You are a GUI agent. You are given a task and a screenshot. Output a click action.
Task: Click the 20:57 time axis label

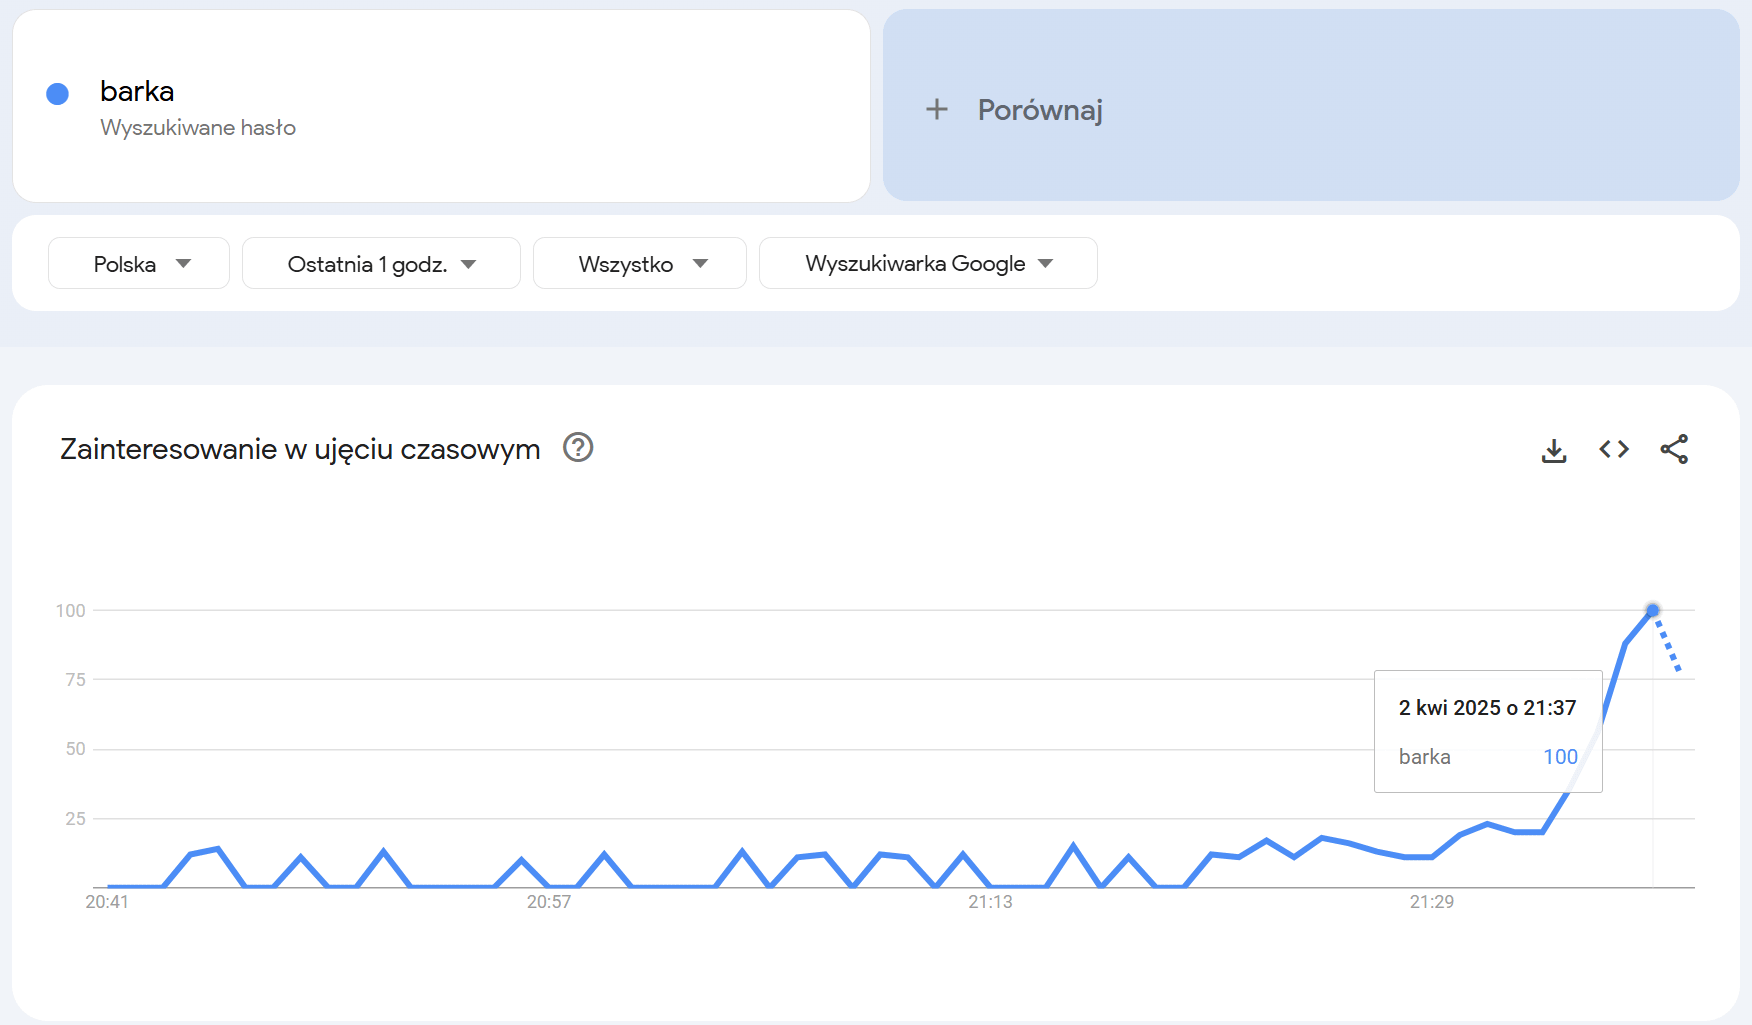549,902
